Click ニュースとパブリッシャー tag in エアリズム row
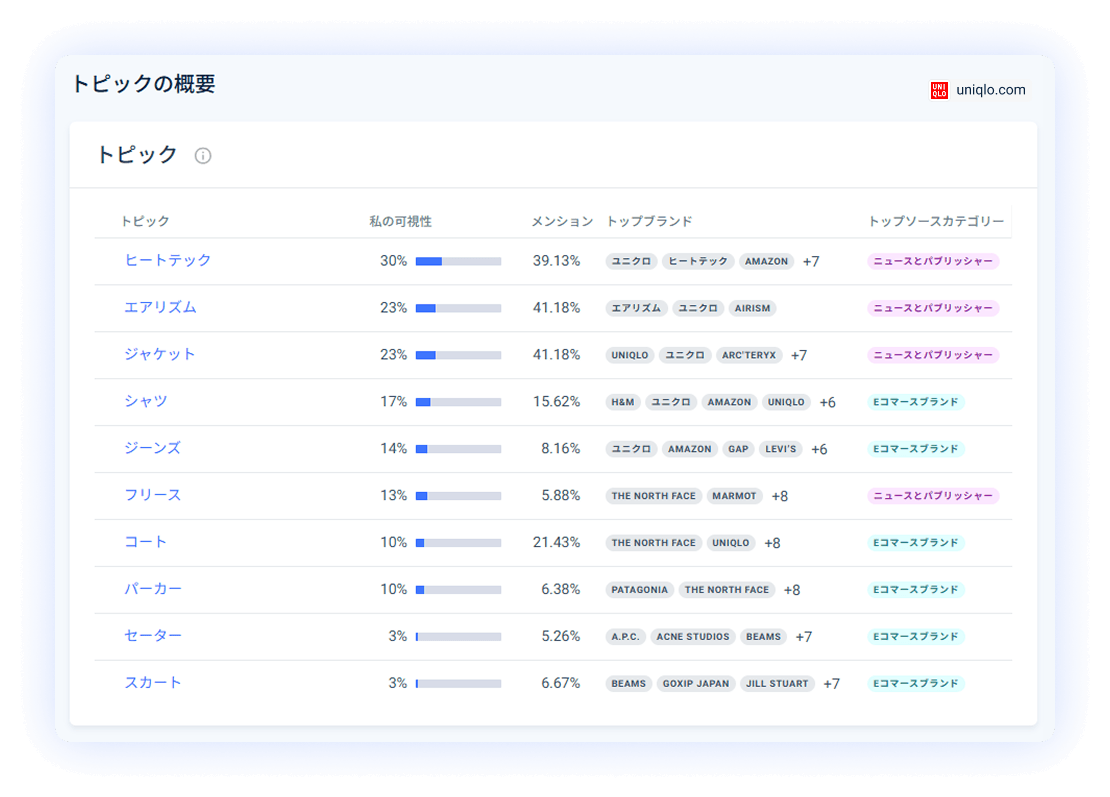 [x=933, y=308]
